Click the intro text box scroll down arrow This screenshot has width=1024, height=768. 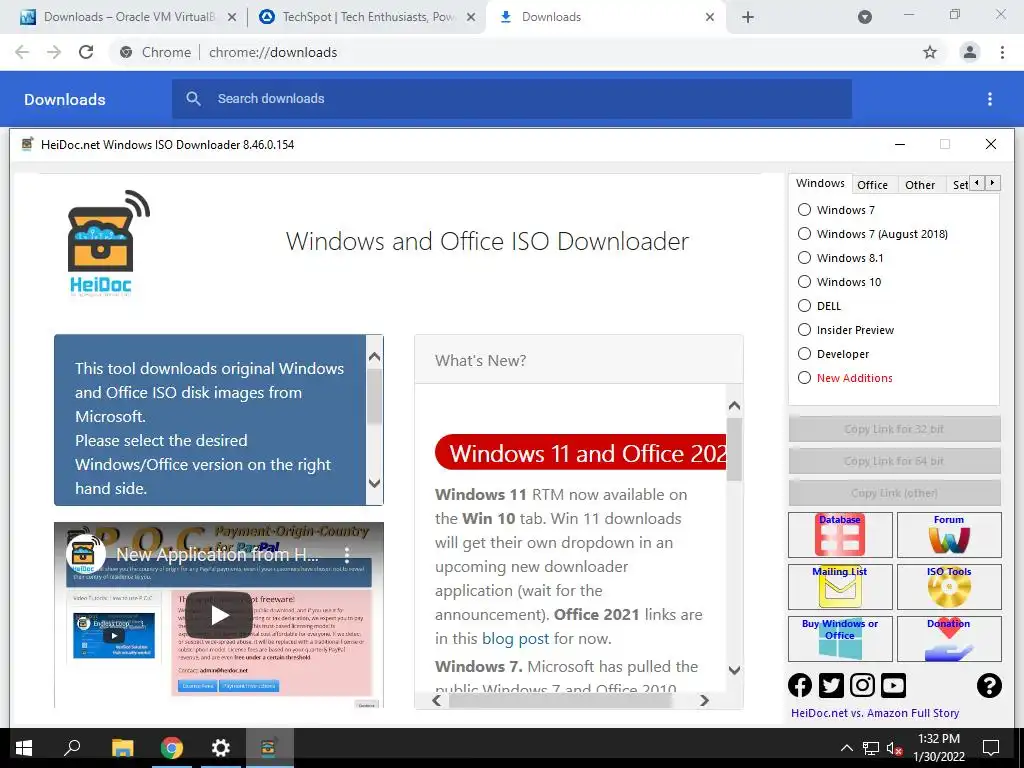(374, 483)
